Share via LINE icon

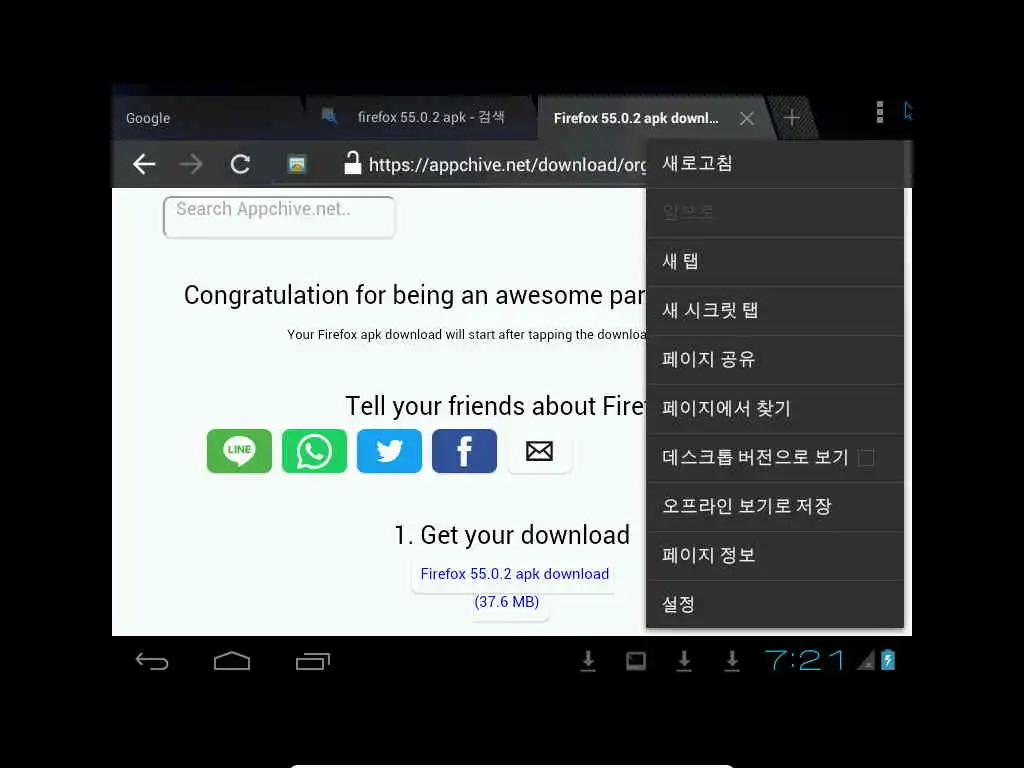click(239, 451)
